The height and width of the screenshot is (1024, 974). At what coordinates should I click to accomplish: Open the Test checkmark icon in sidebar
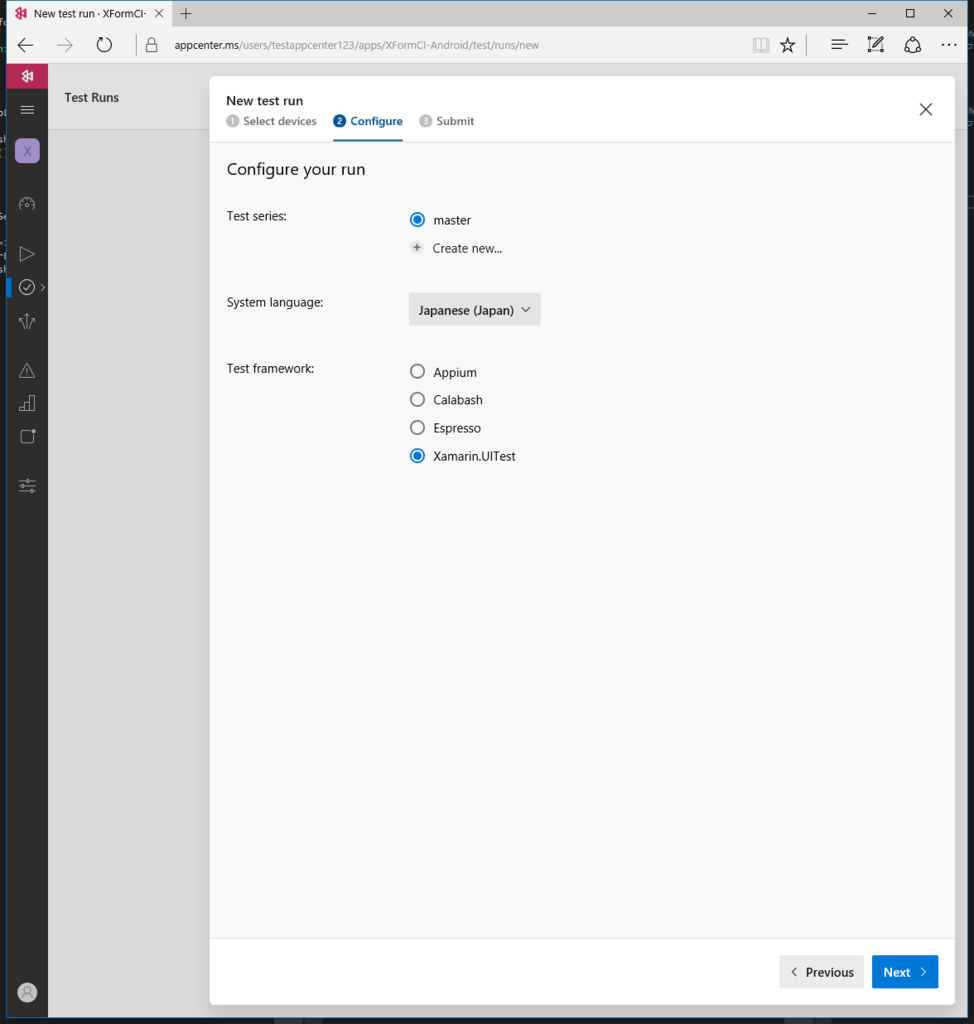click(27, 287)
